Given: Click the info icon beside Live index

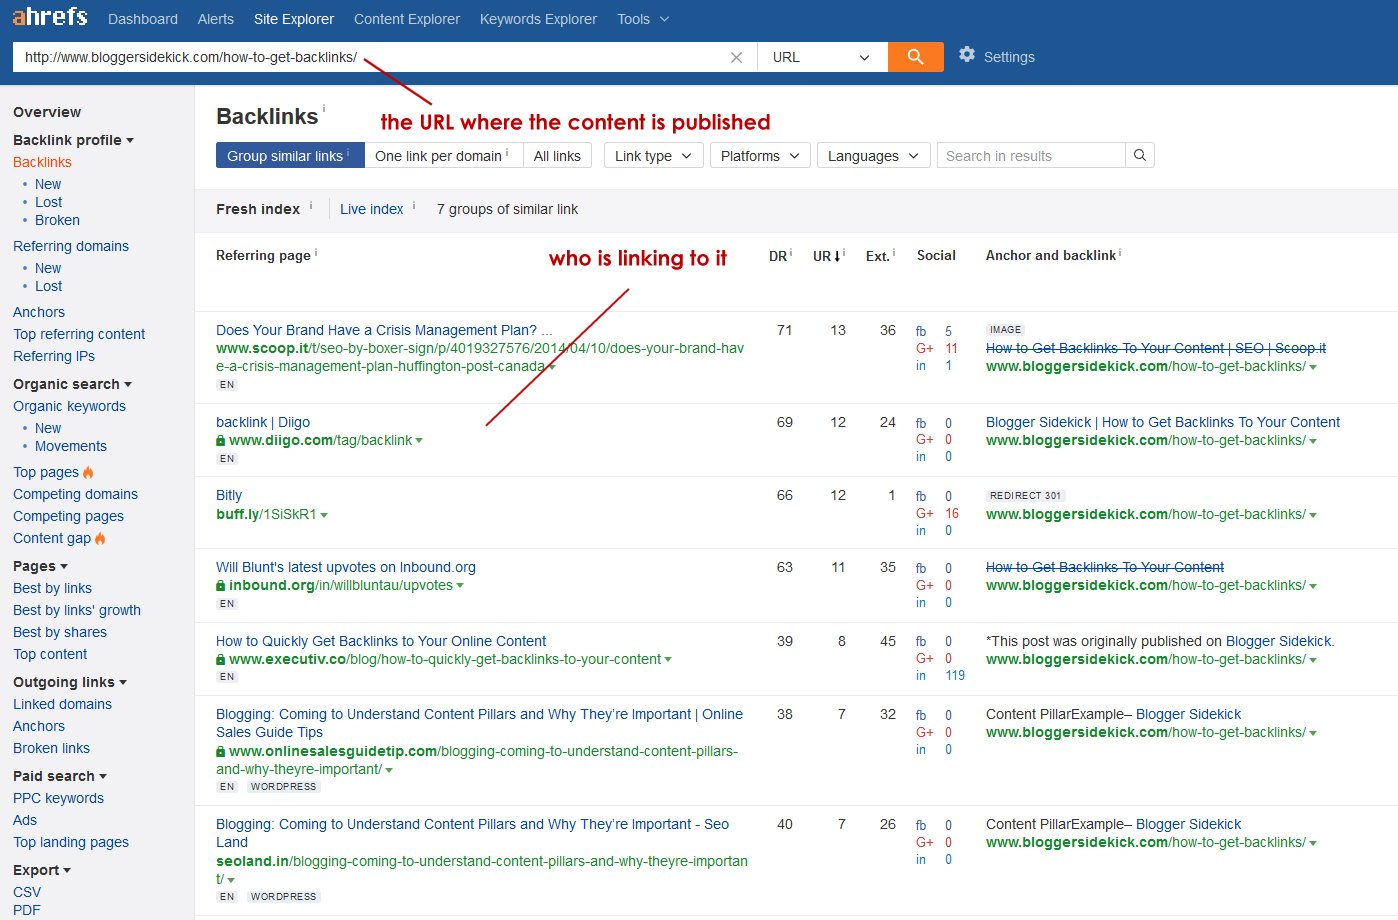Looking at the screenshot, I should 414,206.
